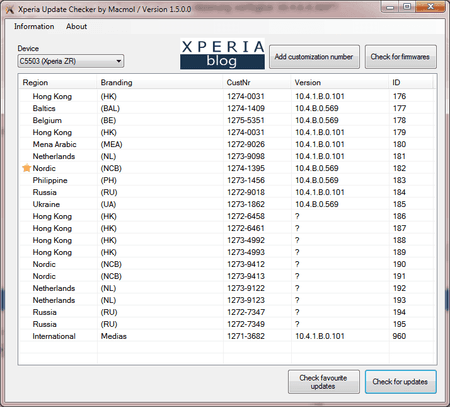
Task: Click CustNr 1274-1395 in Nordic row
Action: [x=246, y=168]
